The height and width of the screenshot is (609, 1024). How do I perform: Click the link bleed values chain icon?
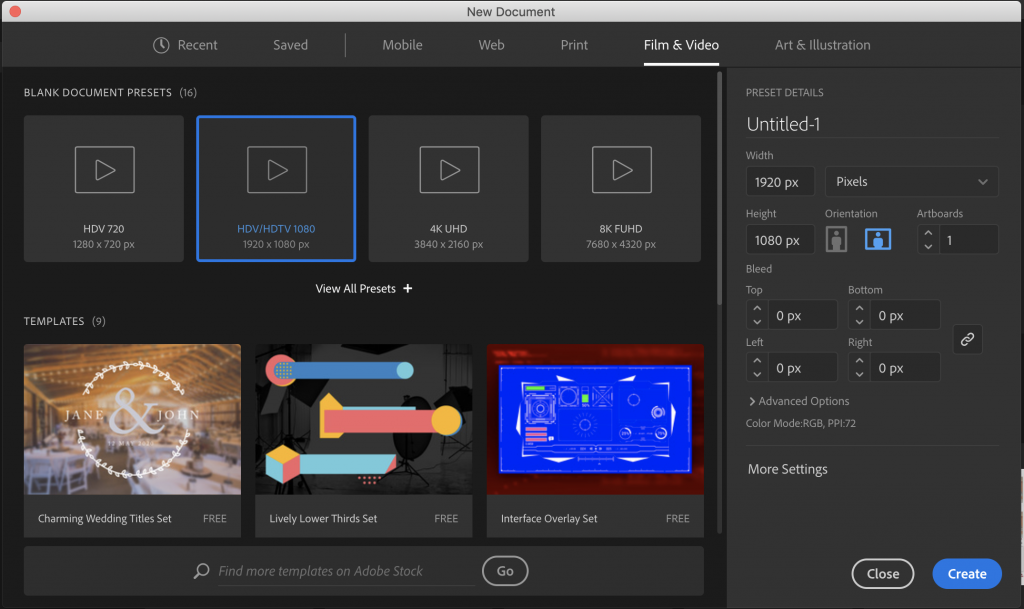point(967,340)
